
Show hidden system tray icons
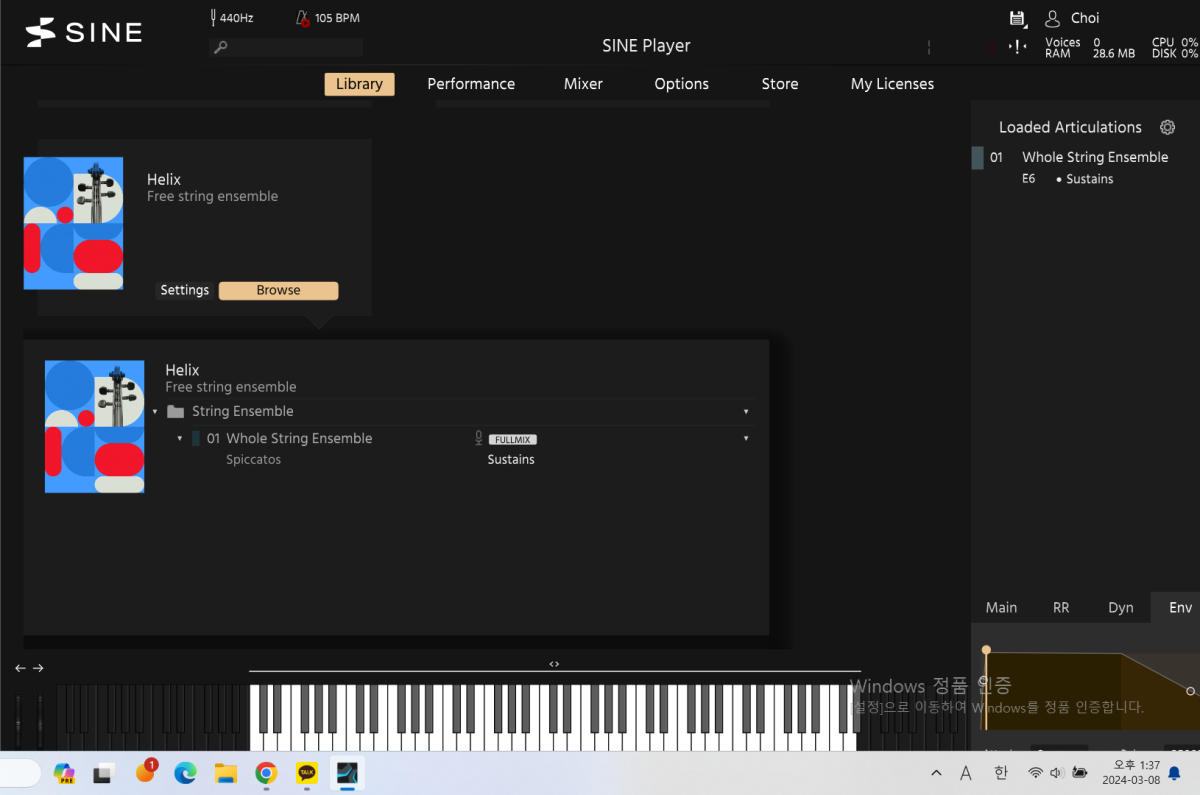(x=936, y=773)
